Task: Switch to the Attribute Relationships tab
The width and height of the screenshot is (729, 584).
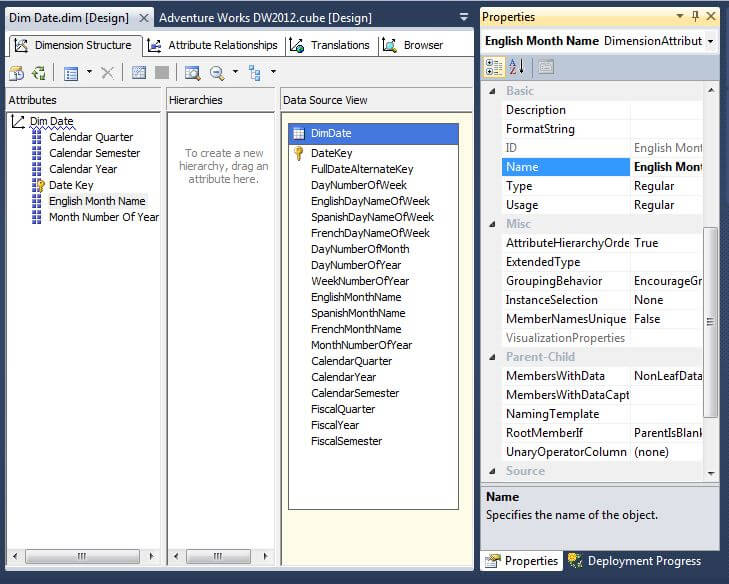Action: coord(213,45)
